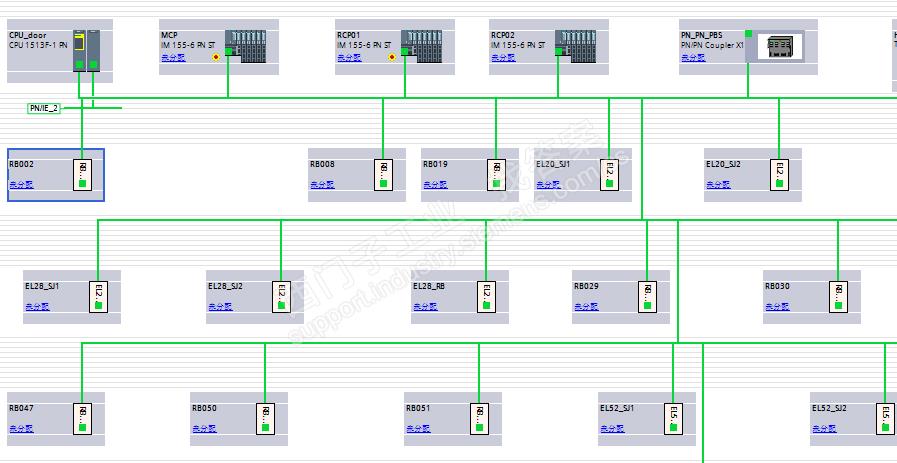Viewport: 897px width, 463px height.
Task: Click the RCP01 IM 155-6 rack icon
Action: tap(422, 46)
